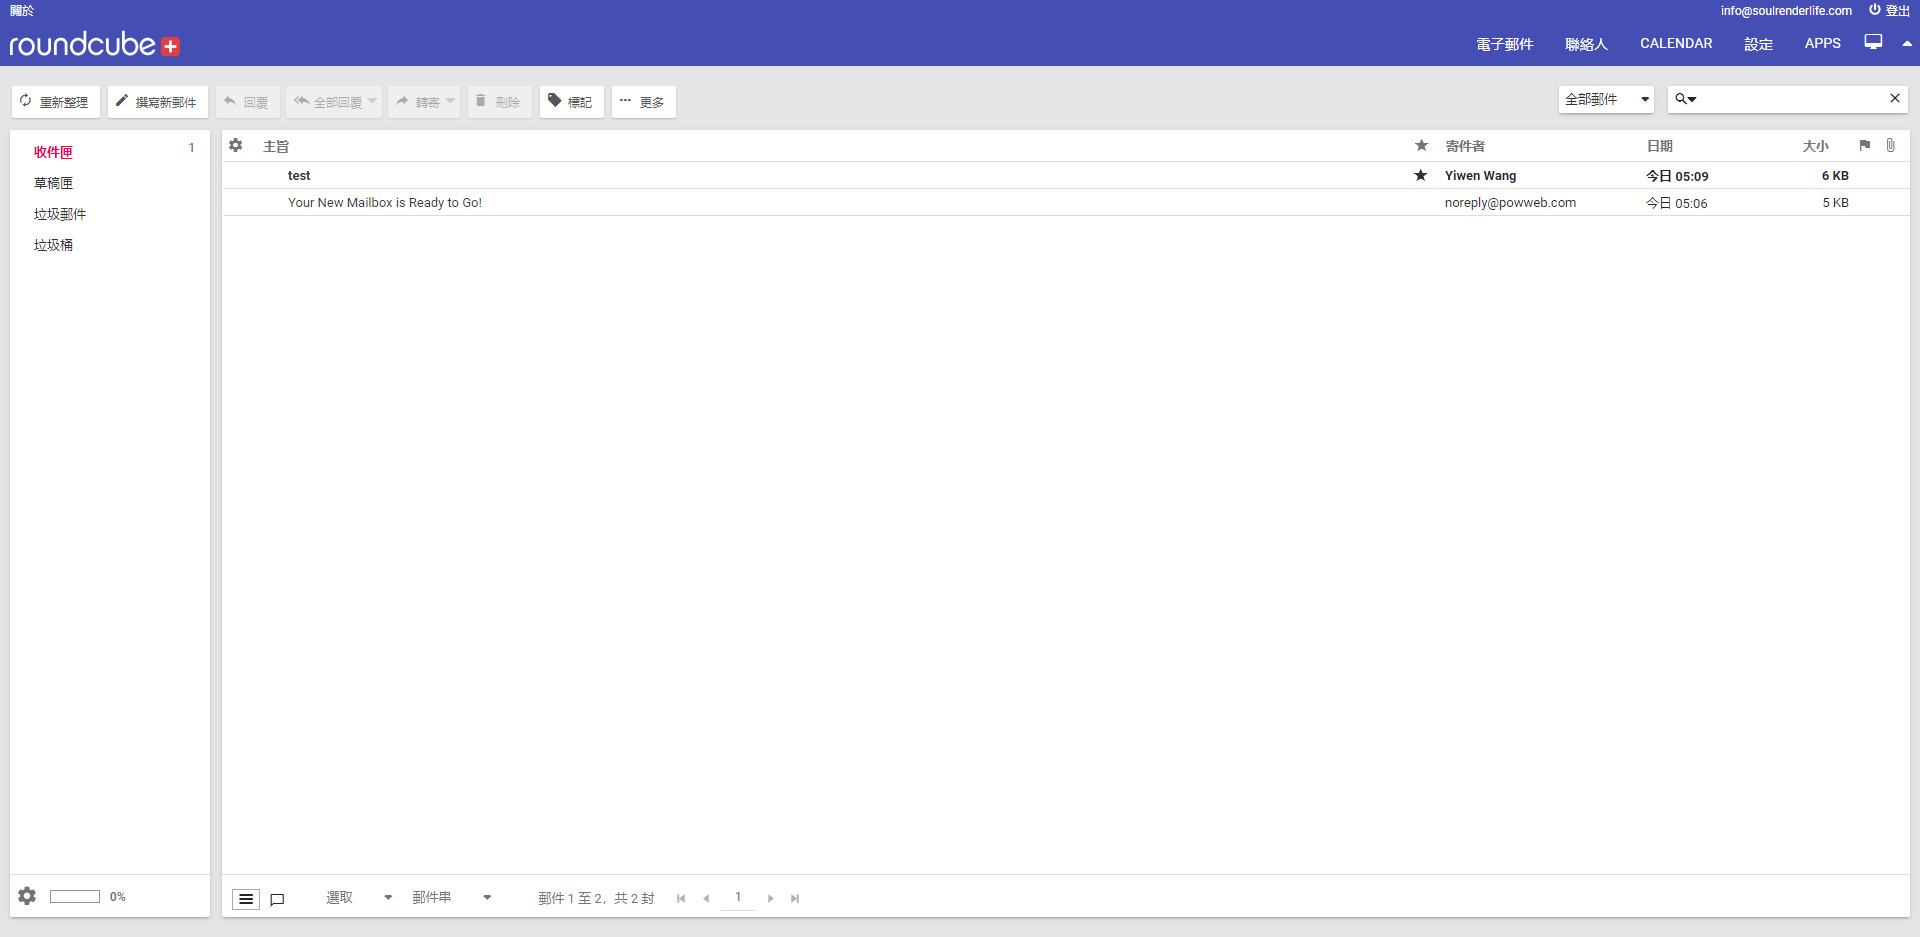Screen dimensions: 1920x937
Task: Click the 重新整理 refresh button
Action: click(56, 102)
